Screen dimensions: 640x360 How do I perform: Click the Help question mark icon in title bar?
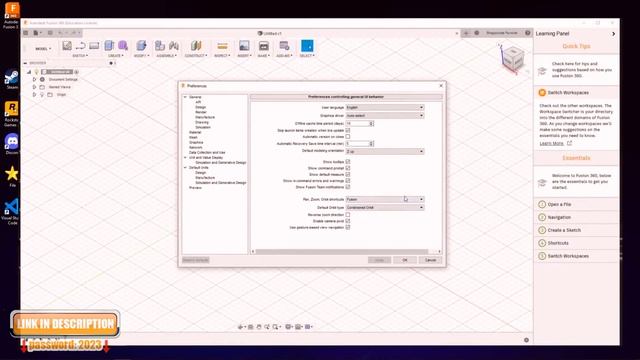[x=528, y=33]
